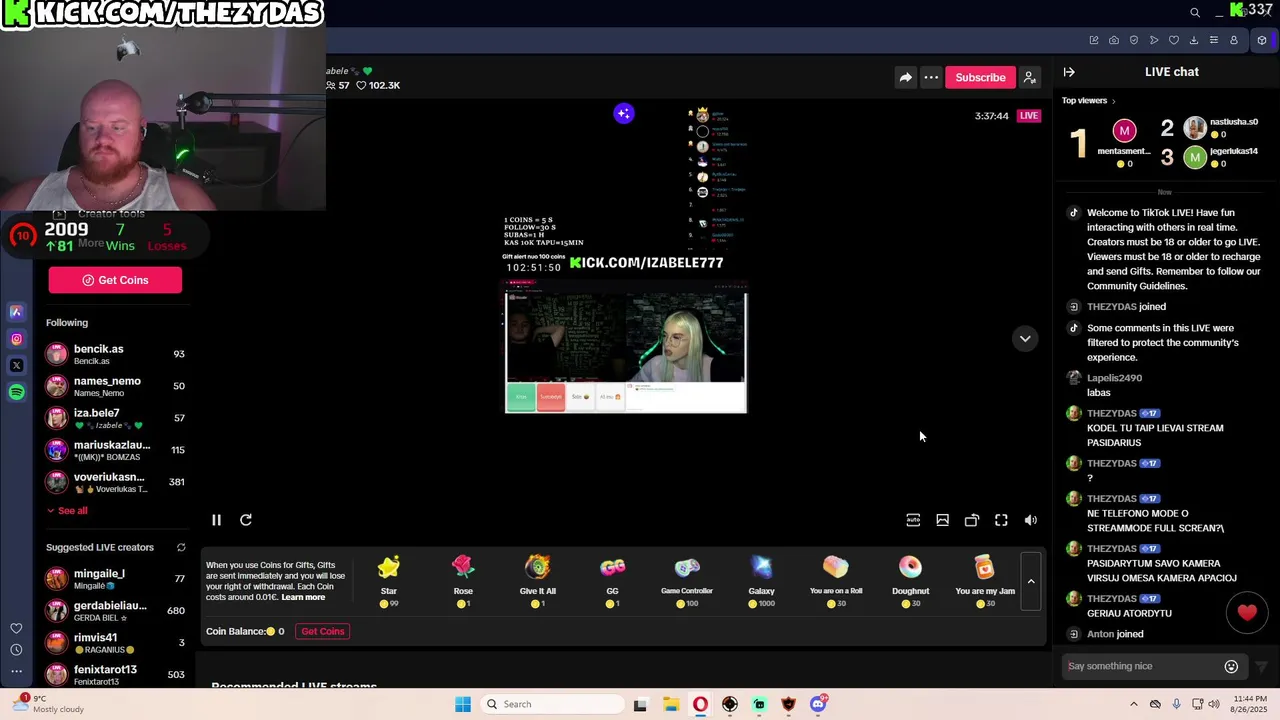Send the Galaxy gift
The height and width of the screenshot is (720, 1280).
(761, 582)
